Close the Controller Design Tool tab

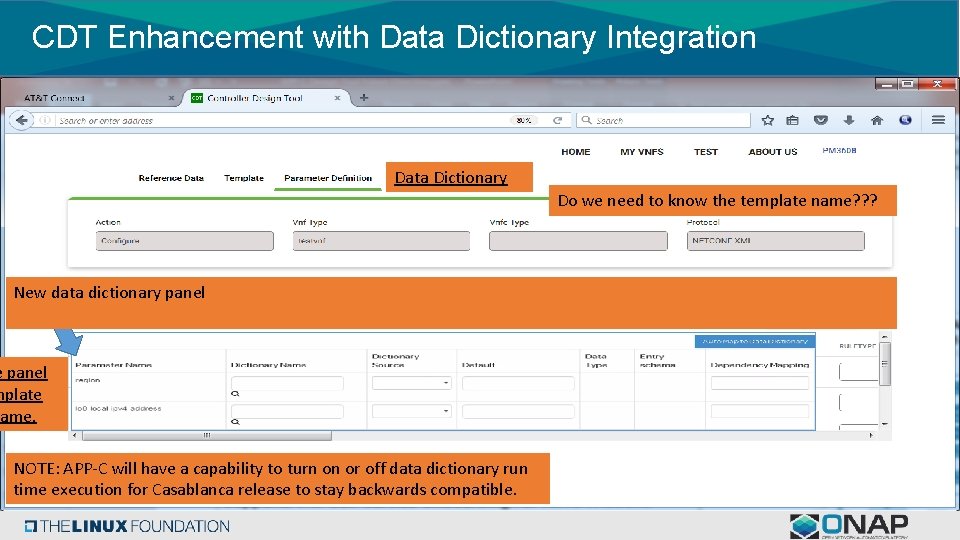point(337,98)
